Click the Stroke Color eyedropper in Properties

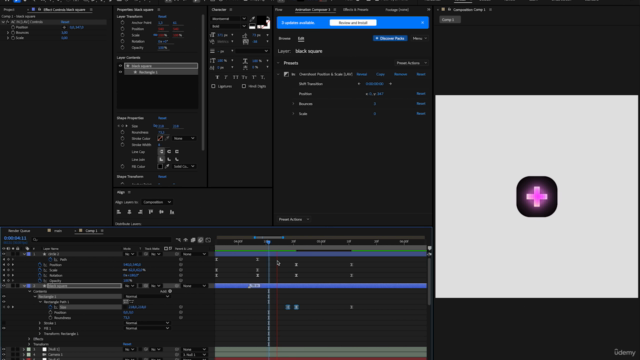pos(167,138)
